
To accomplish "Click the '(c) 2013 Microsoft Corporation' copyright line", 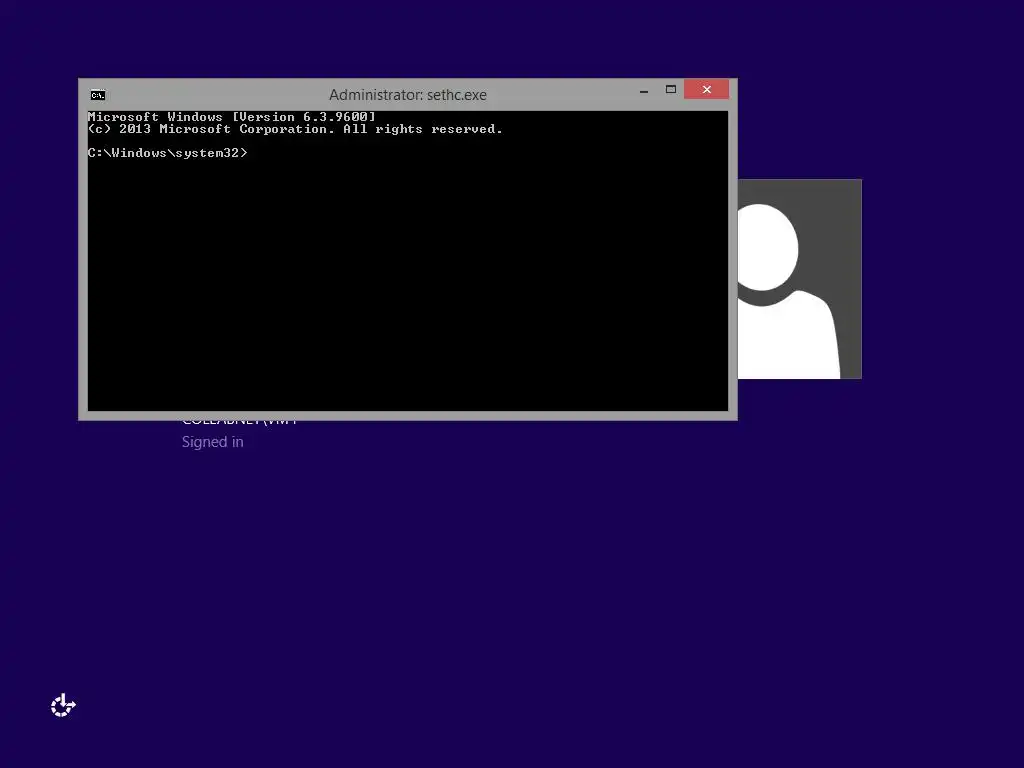I will pos(295,129).
